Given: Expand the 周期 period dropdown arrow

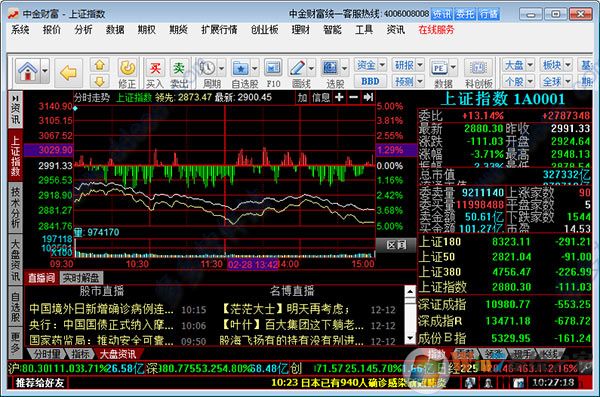Looking at the screenshot, I should [222, 69].
